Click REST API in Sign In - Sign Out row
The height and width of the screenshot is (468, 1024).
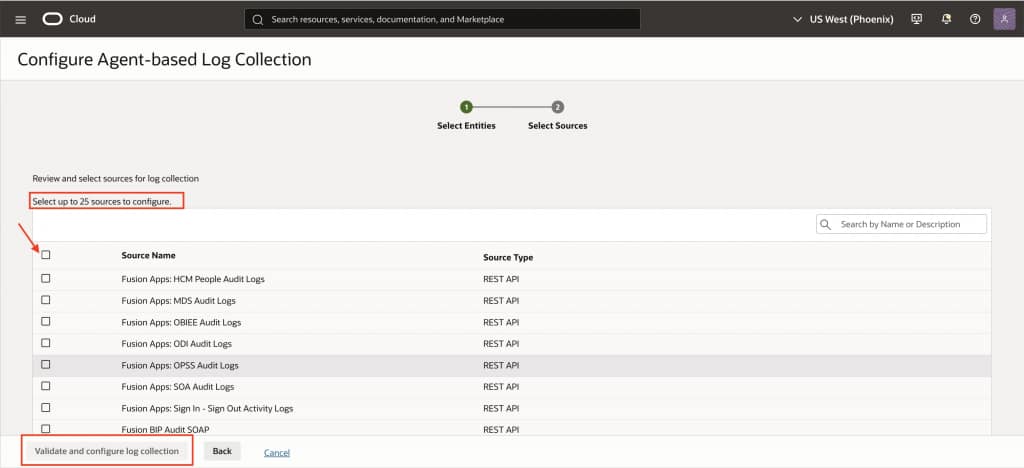[501, 409]
